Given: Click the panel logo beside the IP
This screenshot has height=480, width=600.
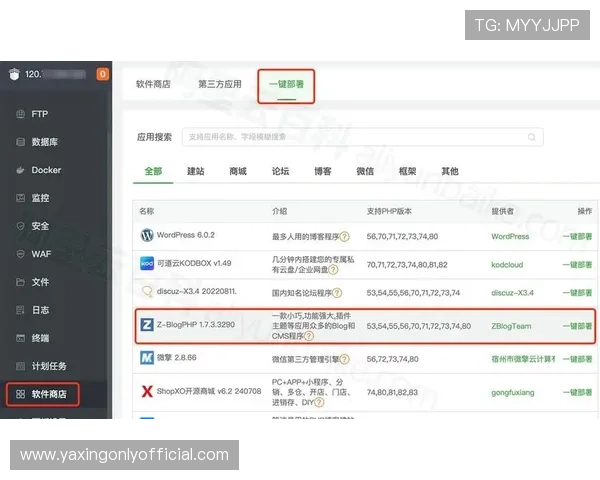Looking at the screenshot, I should [x=15, y=74].
